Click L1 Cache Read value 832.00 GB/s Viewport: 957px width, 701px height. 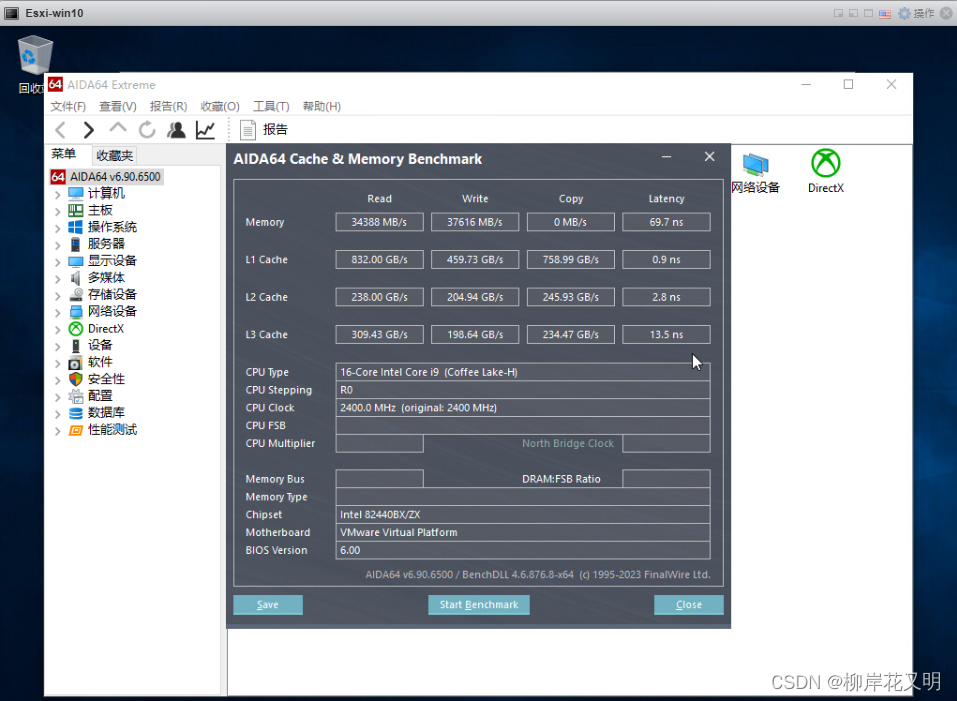coord(379,259)
